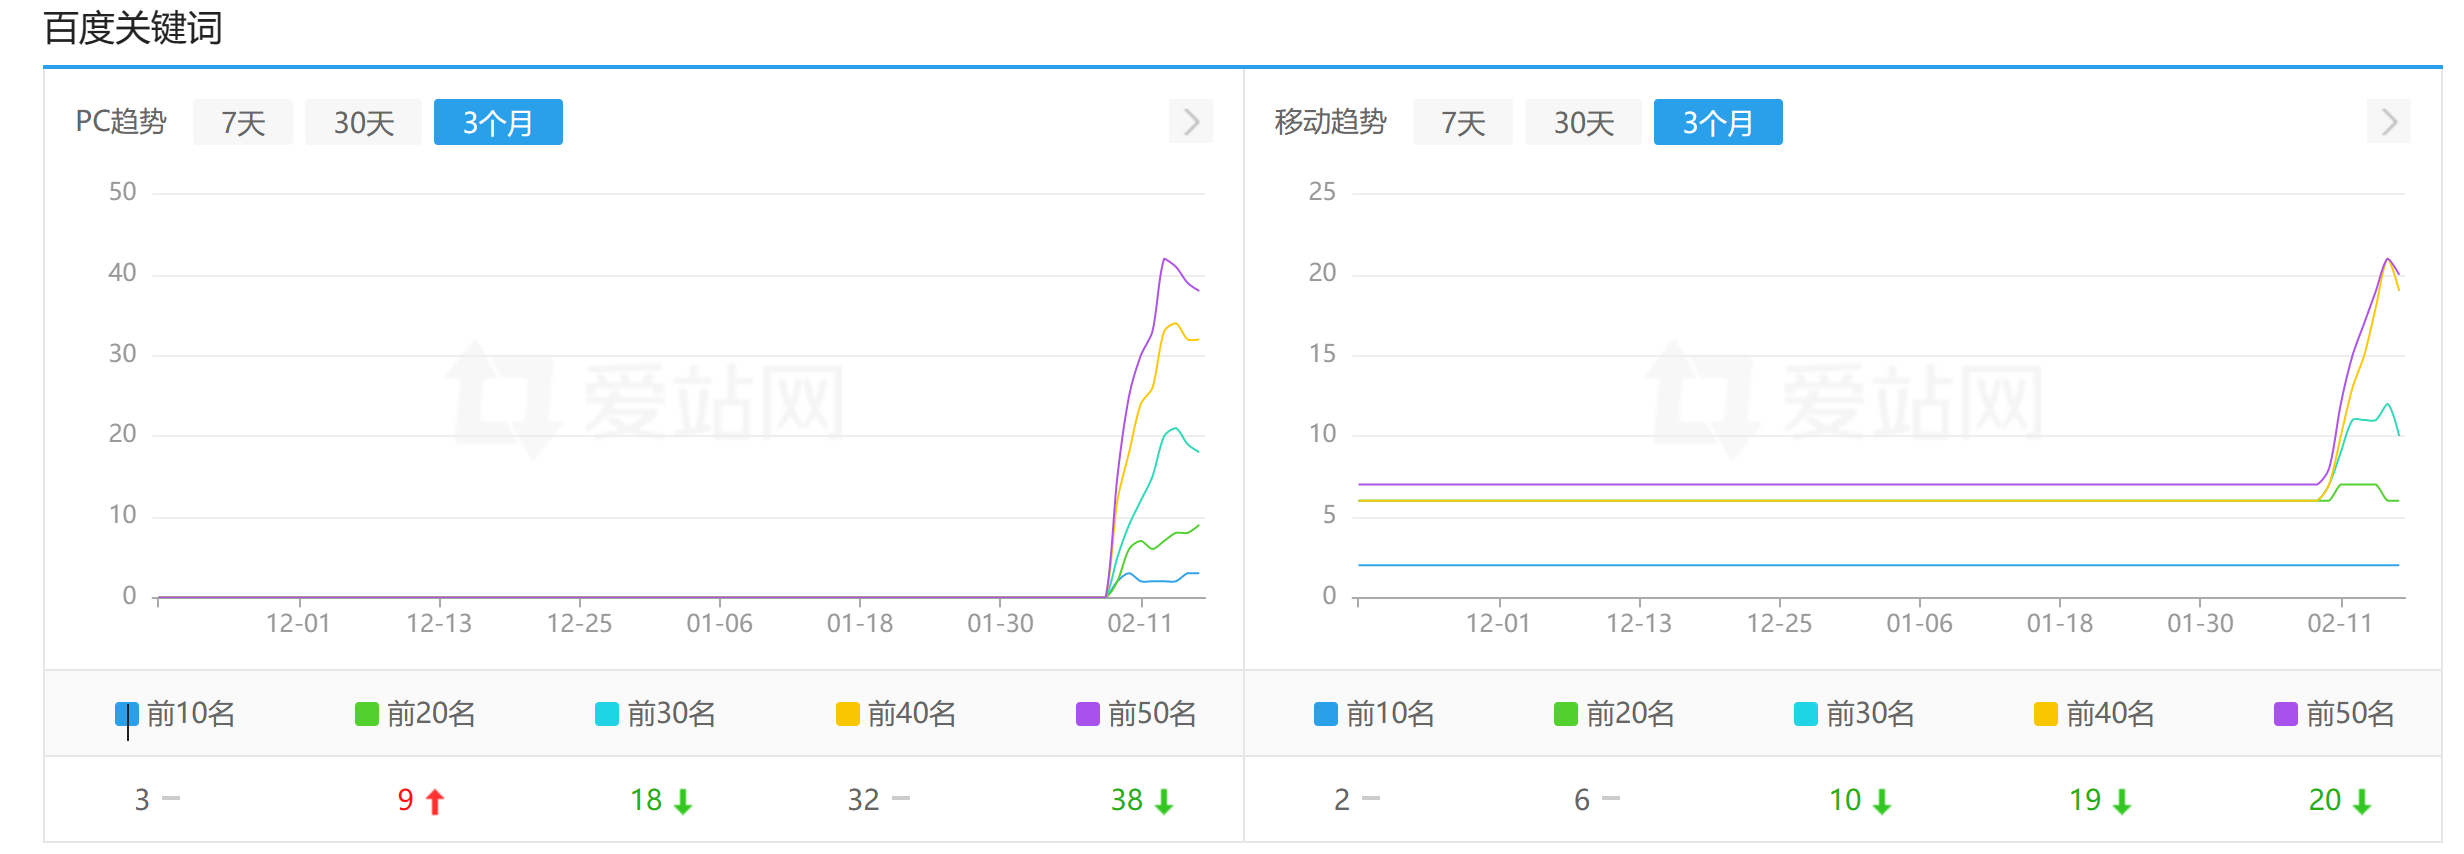2464x854 pixels.
Task: Toggle the PC 前40名 yellow legend
Action: tap(896, 714)
